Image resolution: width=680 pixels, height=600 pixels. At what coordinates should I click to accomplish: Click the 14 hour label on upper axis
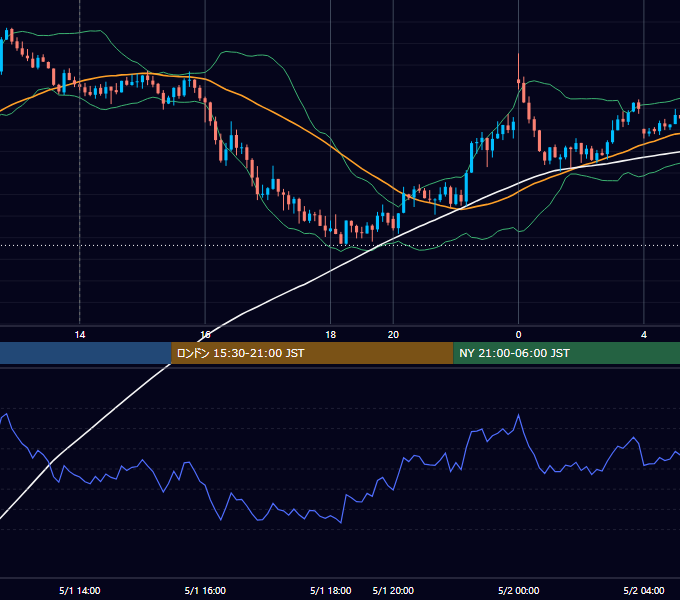(80, 335)
